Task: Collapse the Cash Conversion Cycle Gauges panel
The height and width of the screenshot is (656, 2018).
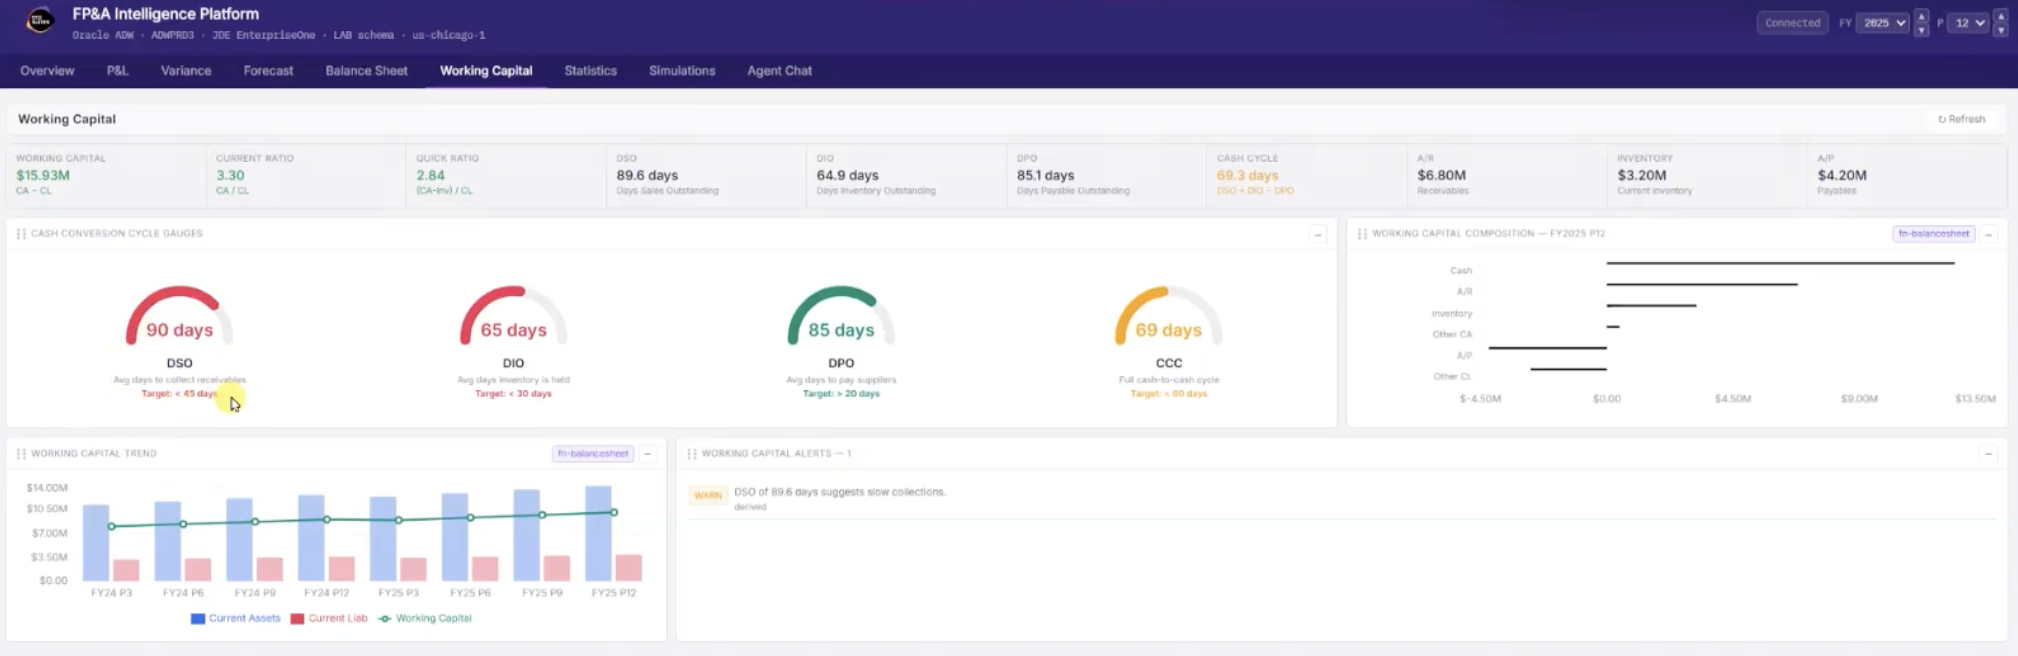Action: pyautogui.click(x=1318, y=235)
